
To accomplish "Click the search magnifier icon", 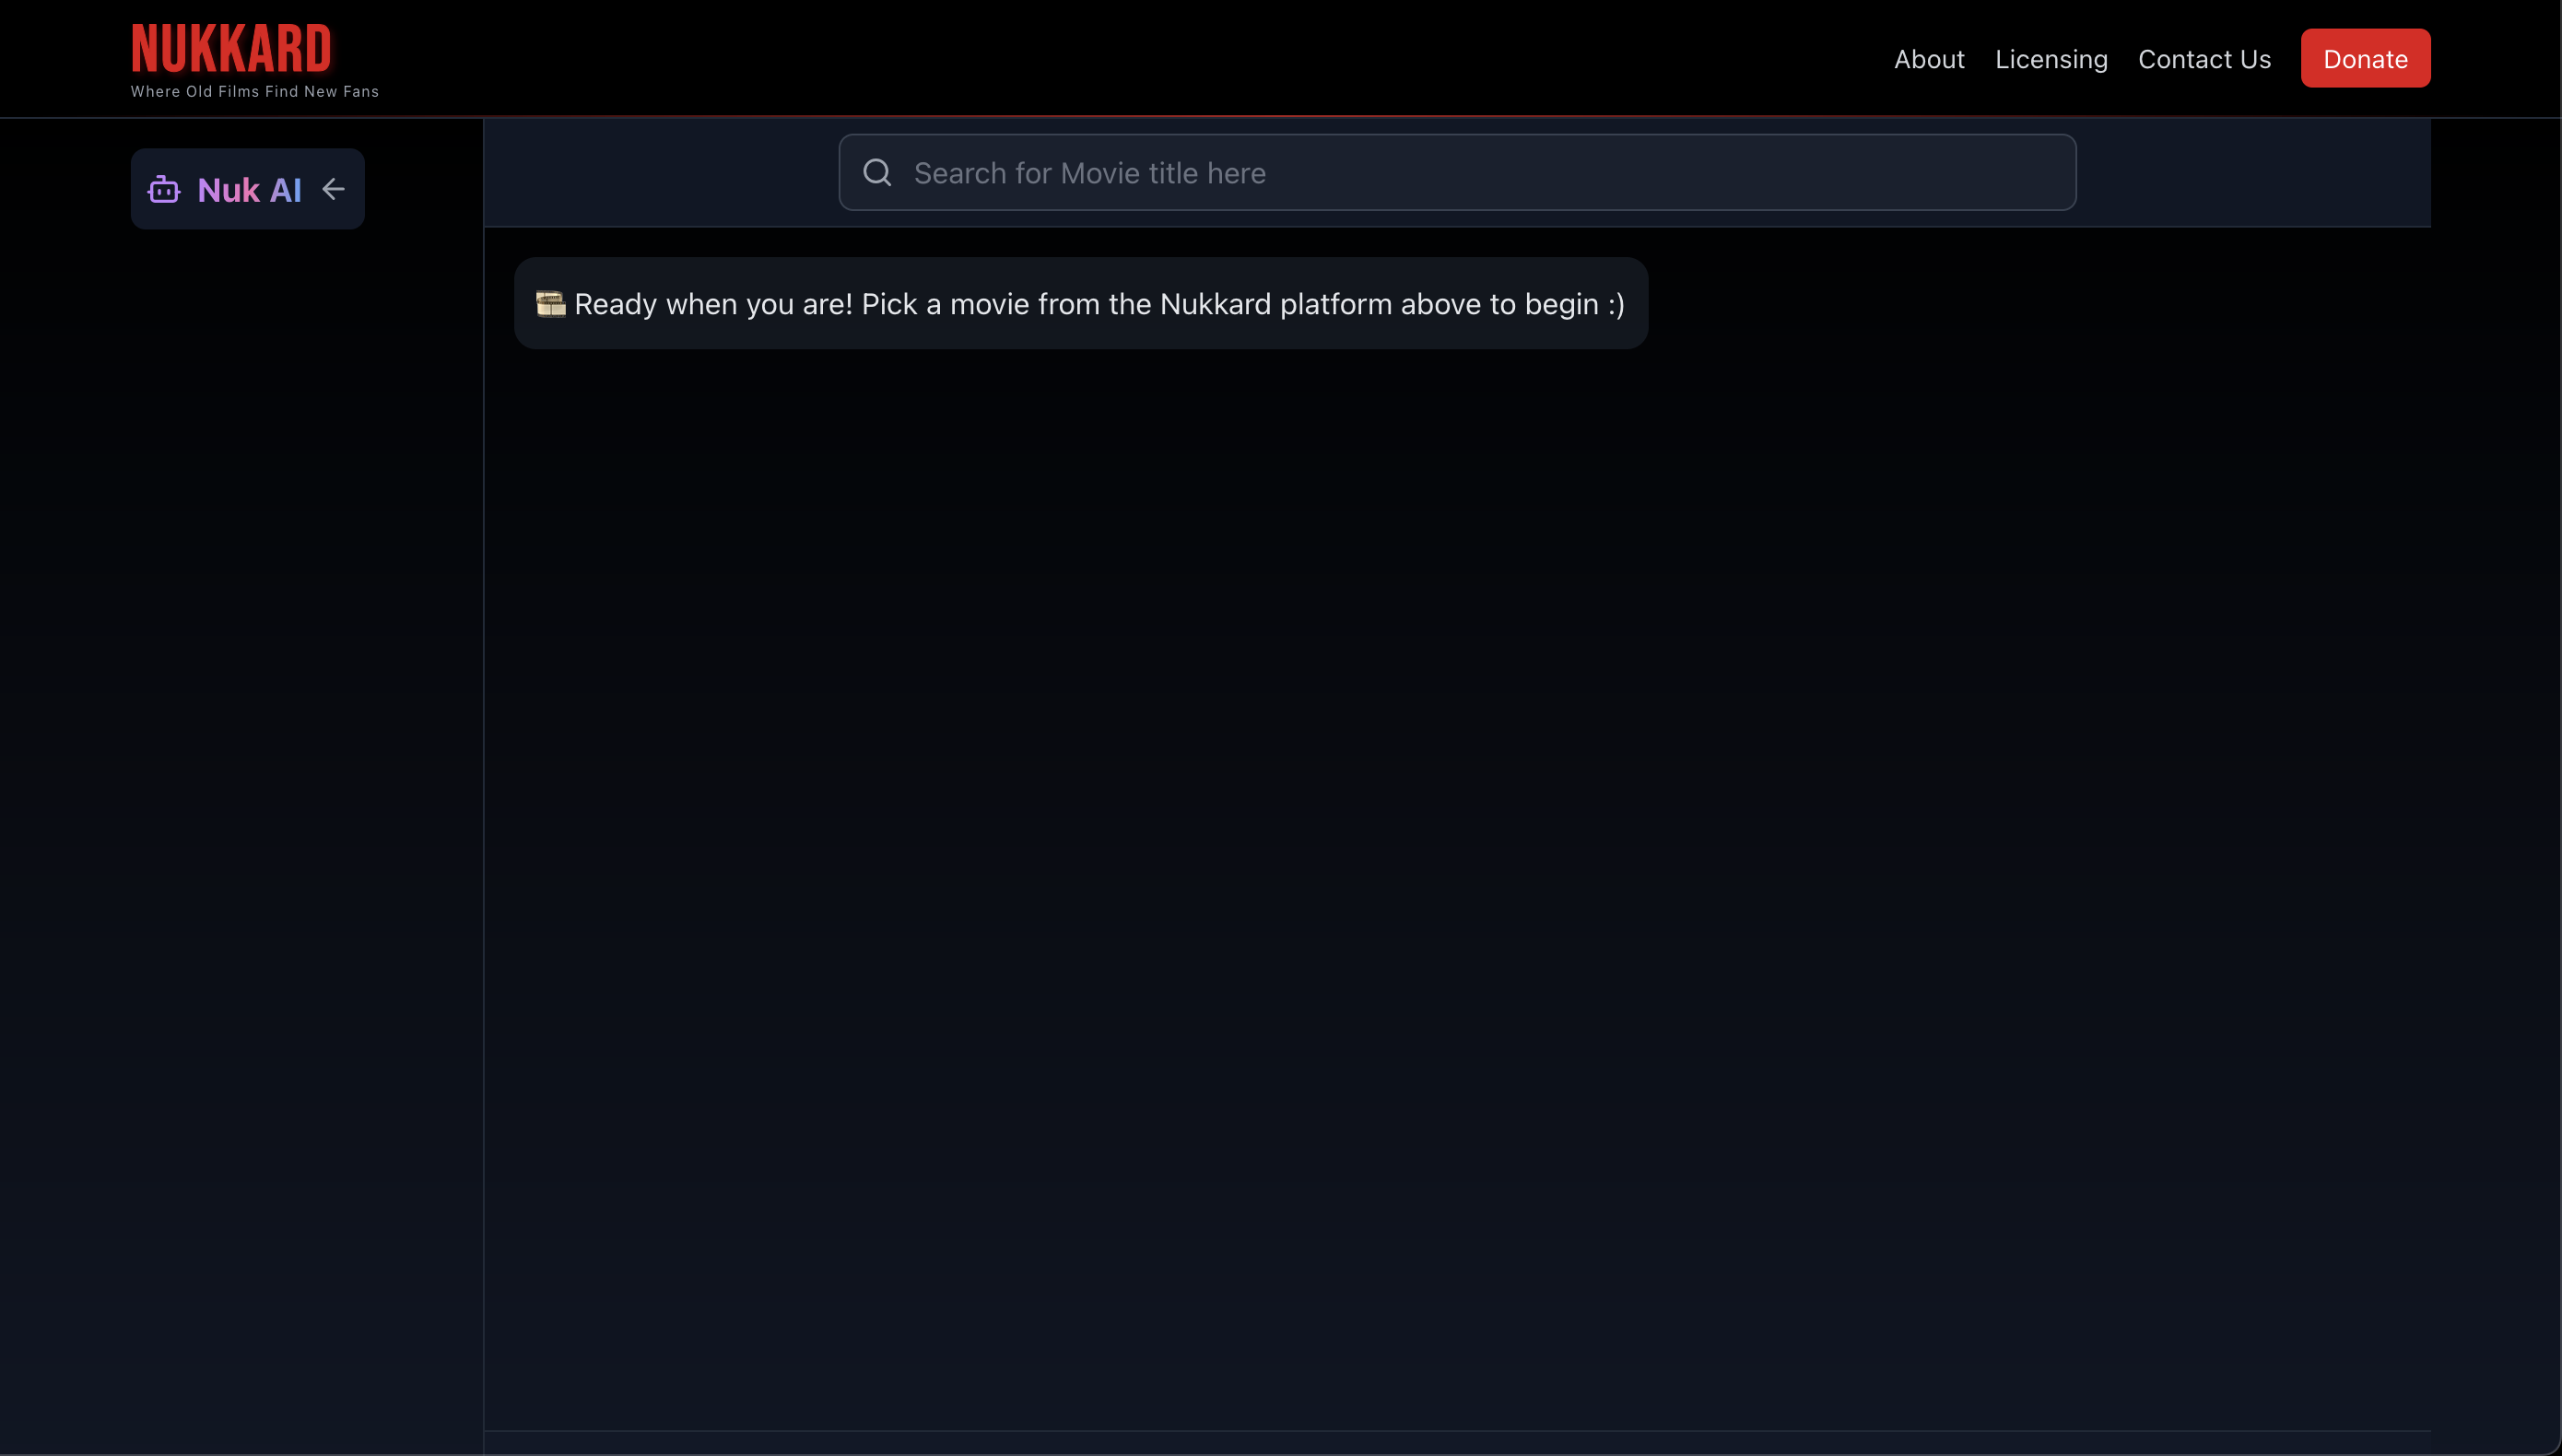I will pos(877,172).
